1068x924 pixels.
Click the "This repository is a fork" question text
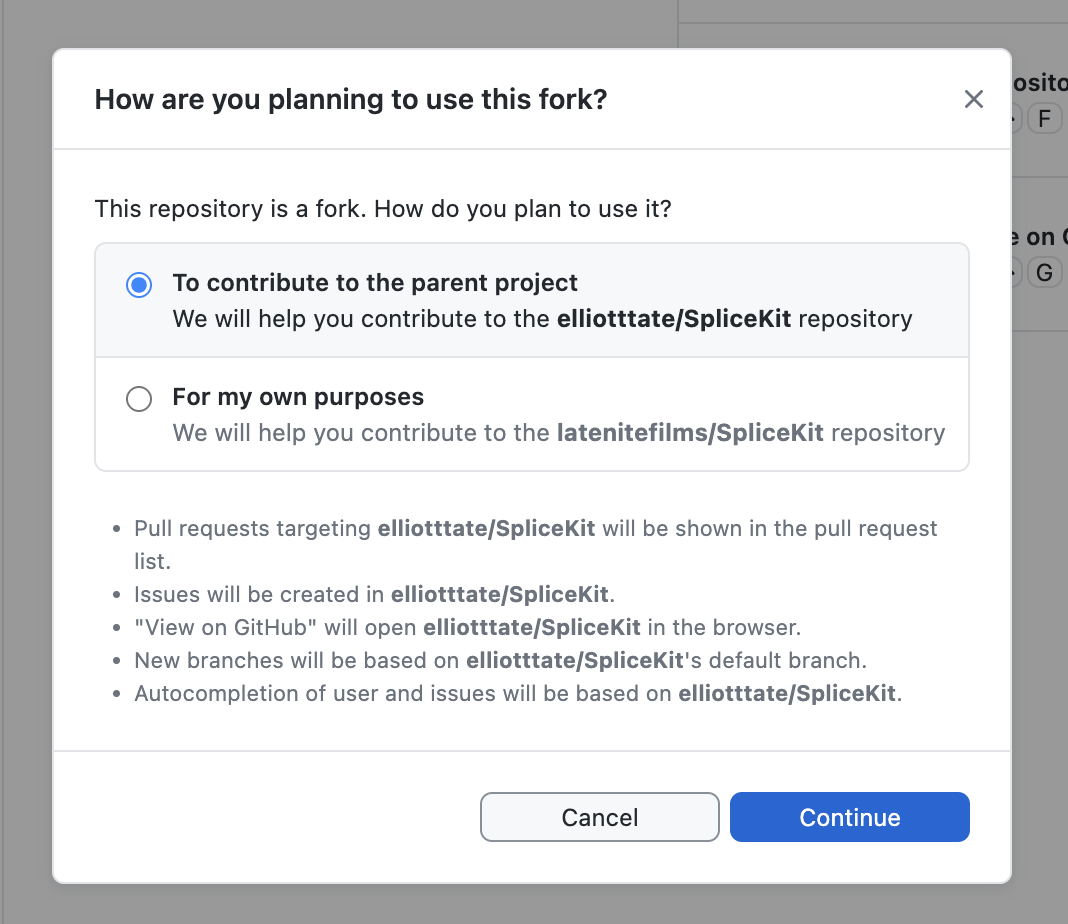point(382,209)
